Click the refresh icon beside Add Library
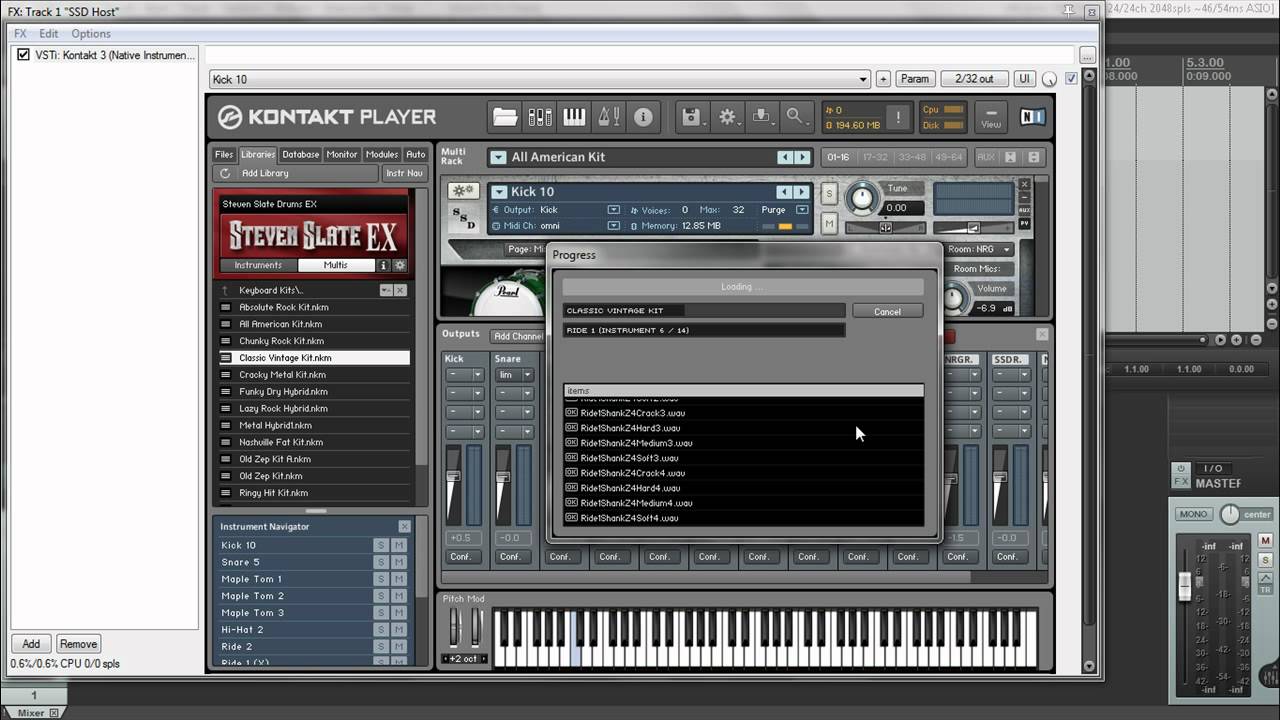Viewport: 1280px width, 720px height. (x=225, y=173)
